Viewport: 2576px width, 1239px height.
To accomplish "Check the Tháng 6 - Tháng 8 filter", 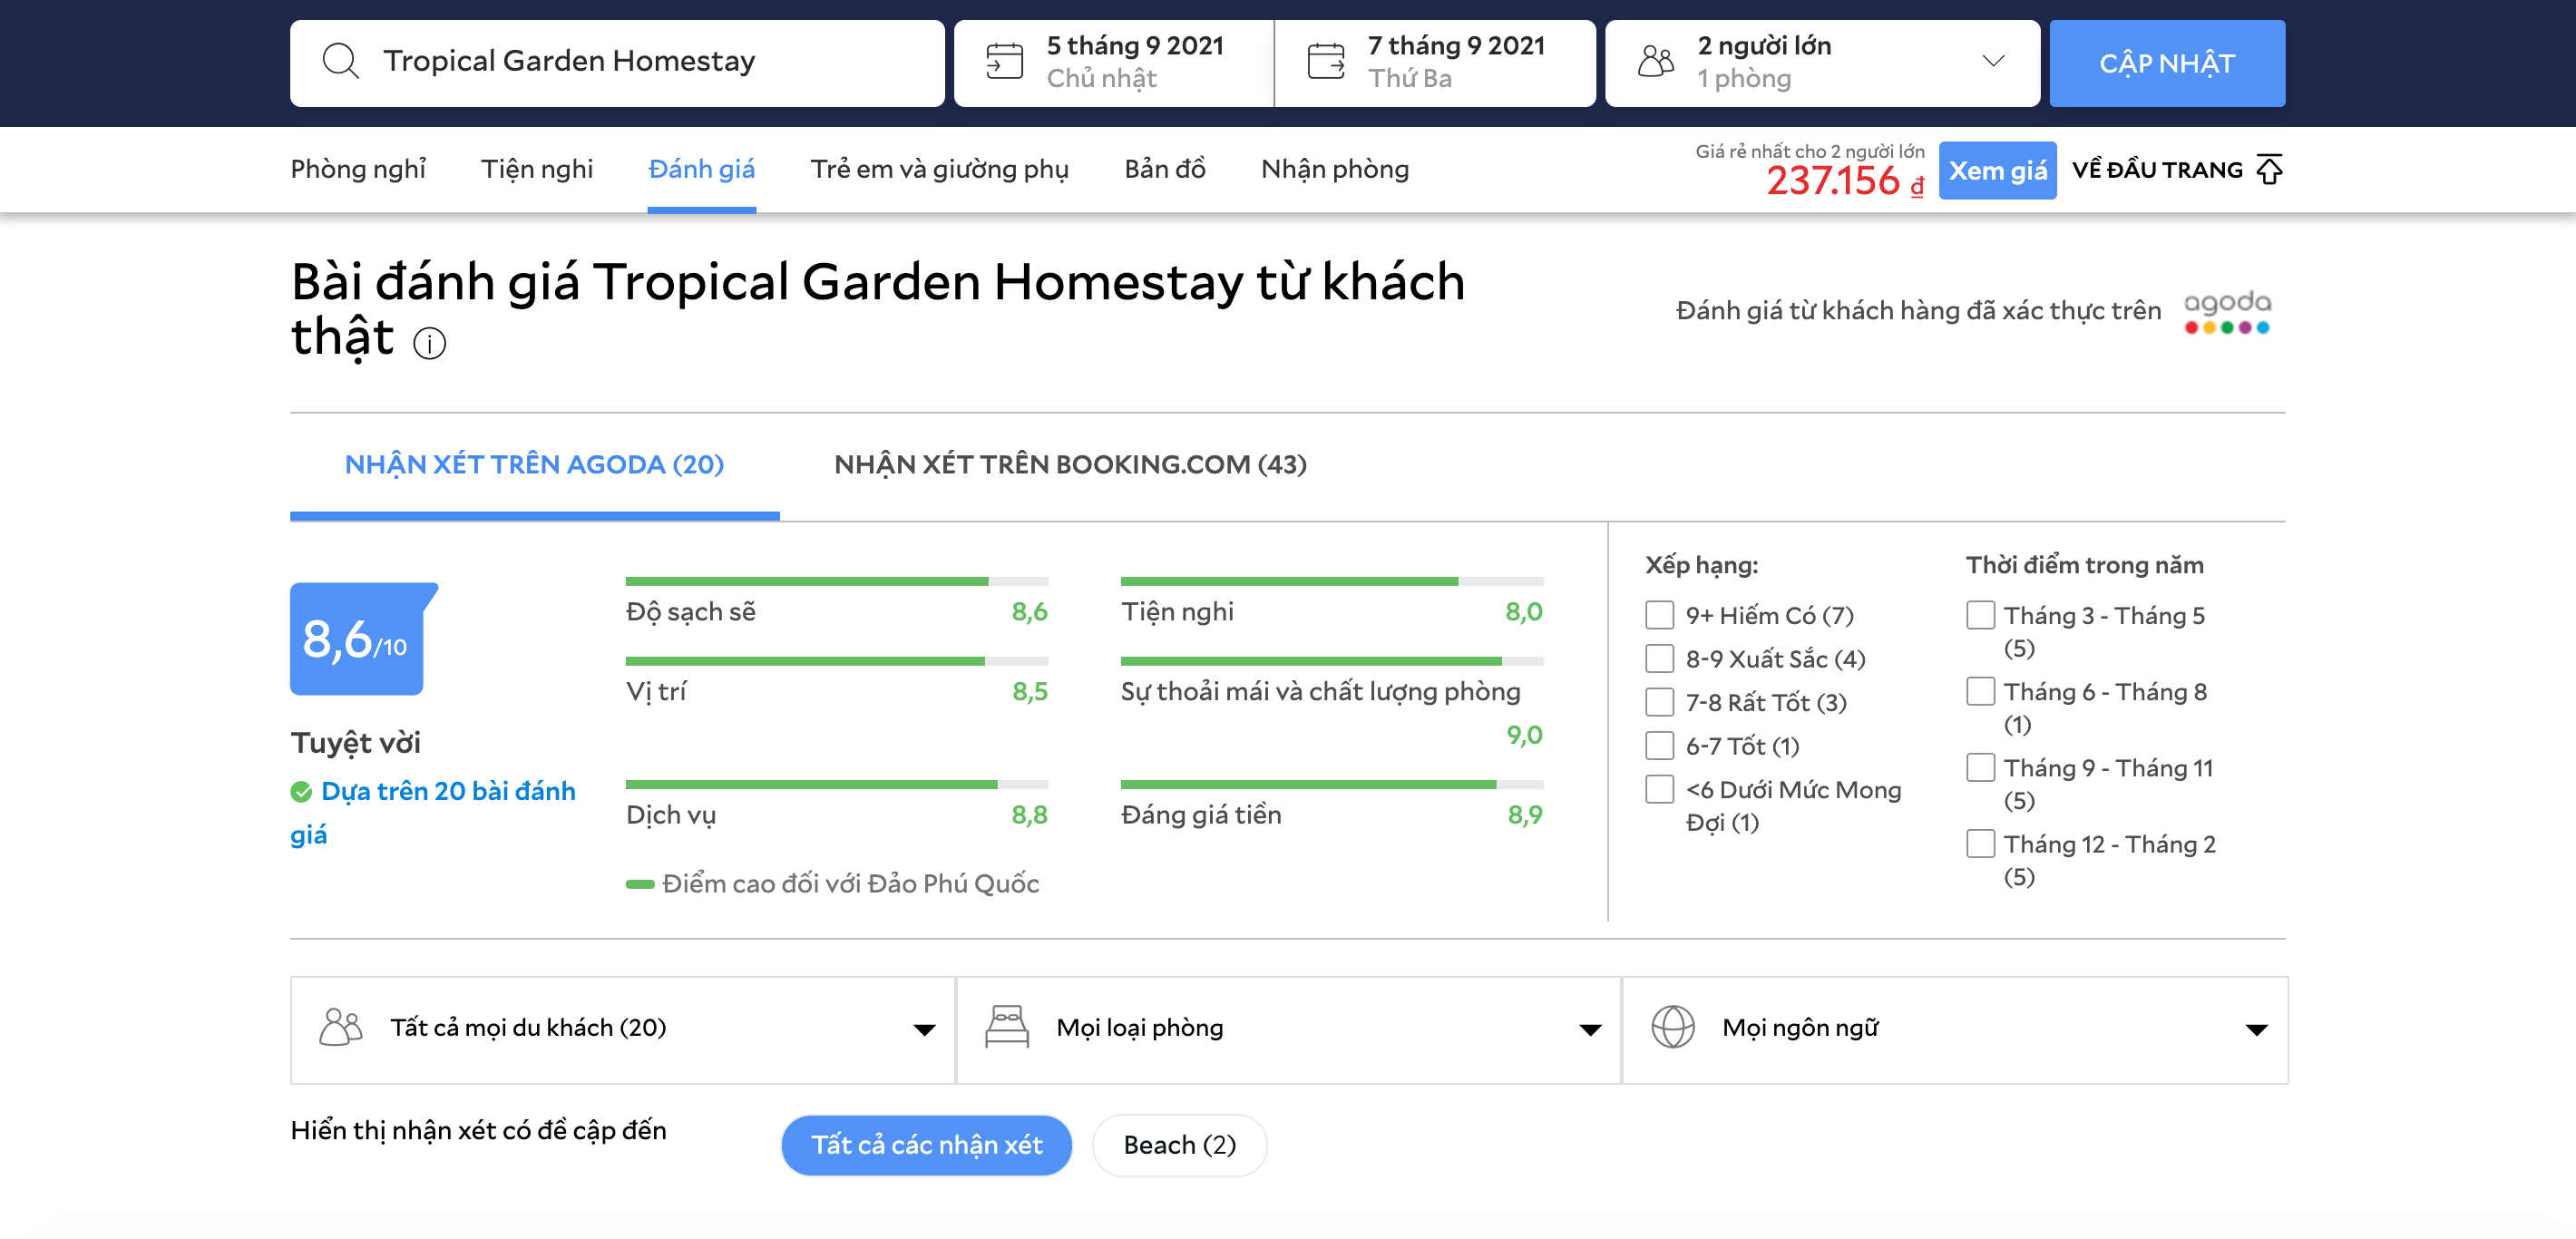I will pyautogui.click(x=1981, y=691).
